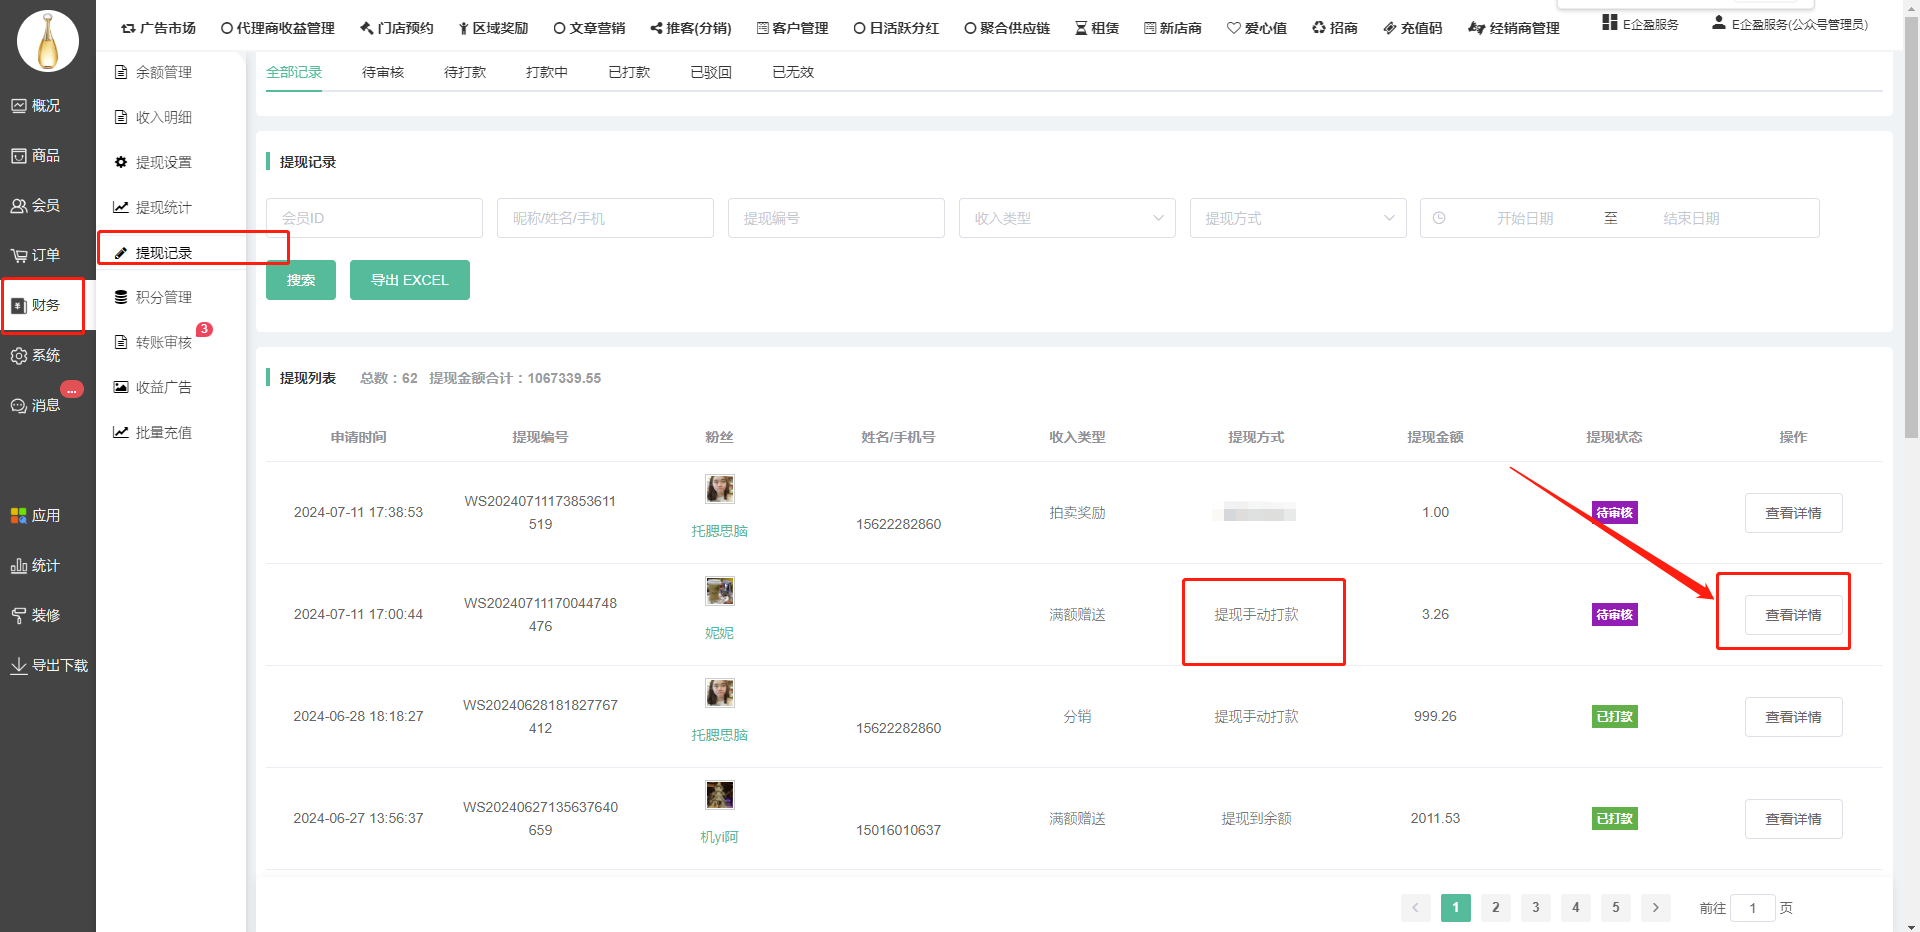The width and height of the screenshot is (1920, 932).
Task: Click the 会员ID input field
Action: click(x=373, y=218)
